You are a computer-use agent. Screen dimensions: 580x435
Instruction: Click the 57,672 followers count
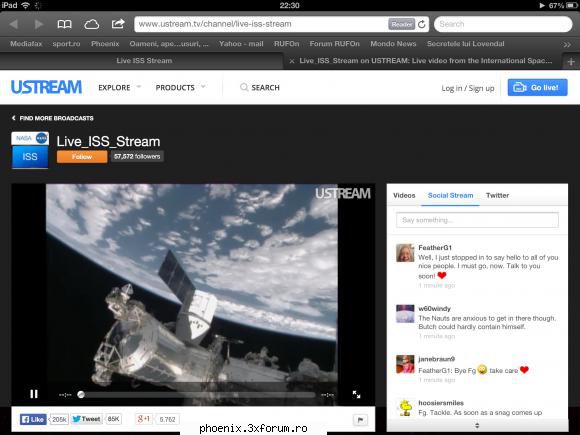pyautogui.click(x=137, y=156)
